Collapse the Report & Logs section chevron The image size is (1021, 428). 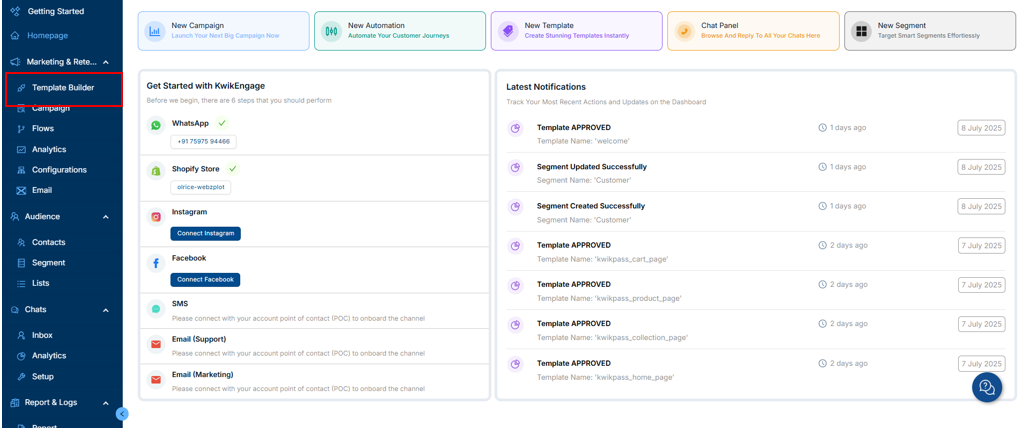pyautogui.click(x=106, y=403)
